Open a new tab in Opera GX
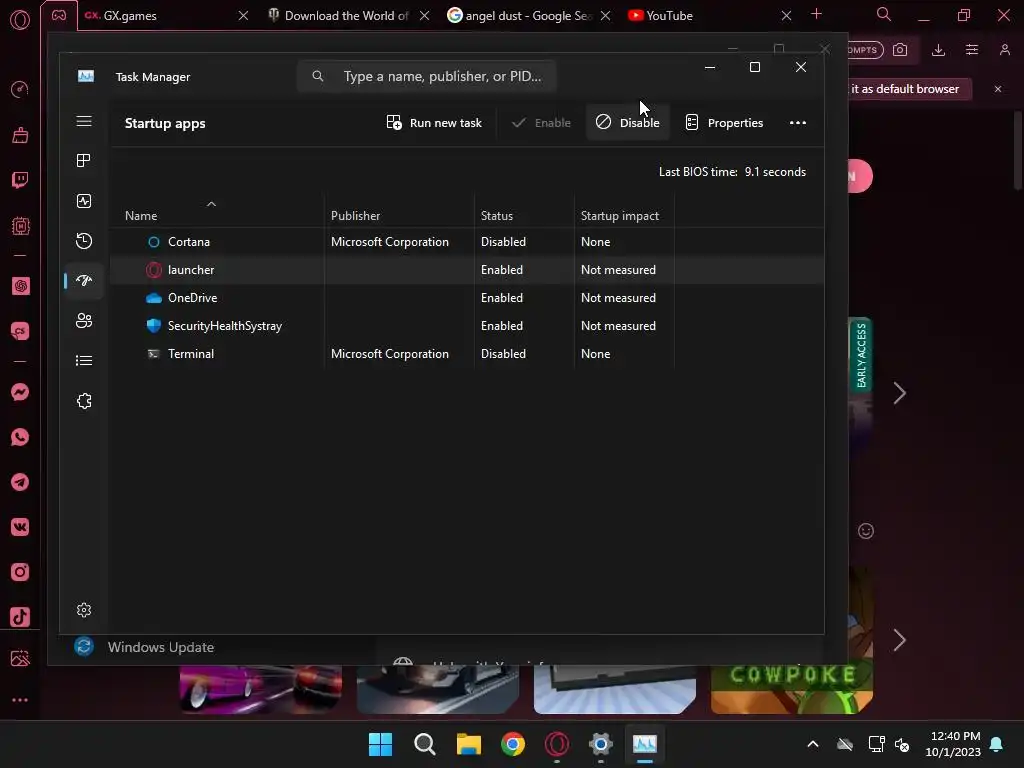Viewport: 1024px width, 768px height. pos(816,14)
